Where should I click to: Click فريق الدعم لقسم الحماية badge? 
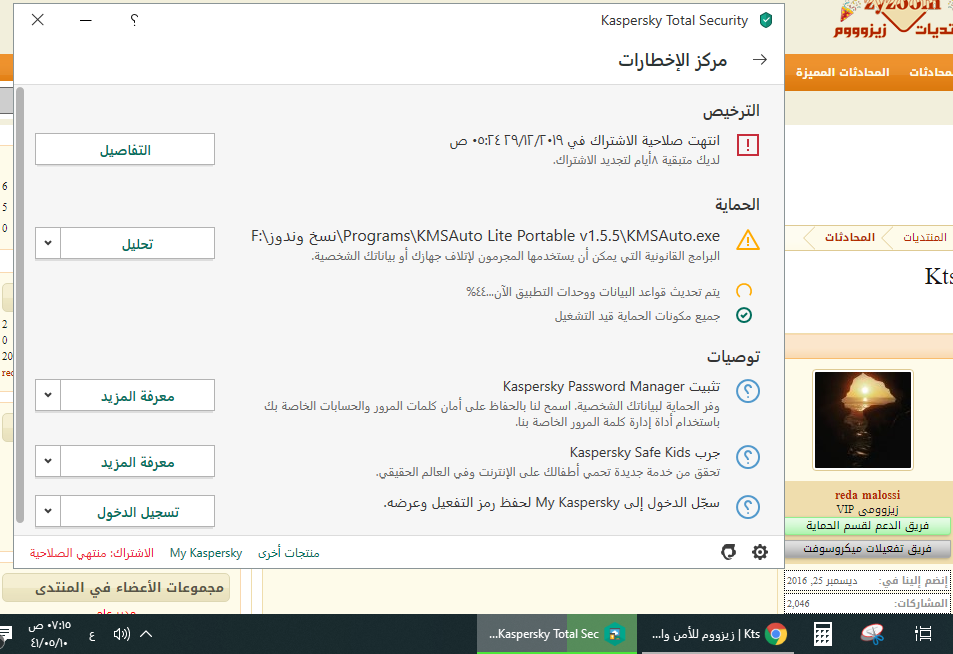(867, 526)
